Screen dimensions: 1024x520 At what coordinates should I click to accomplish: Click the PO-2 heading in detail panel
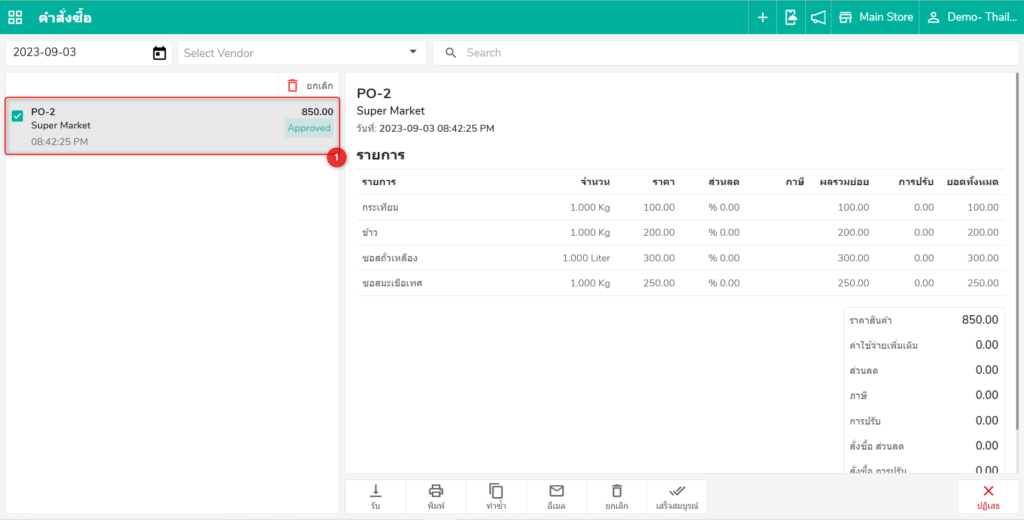(374, 94)
